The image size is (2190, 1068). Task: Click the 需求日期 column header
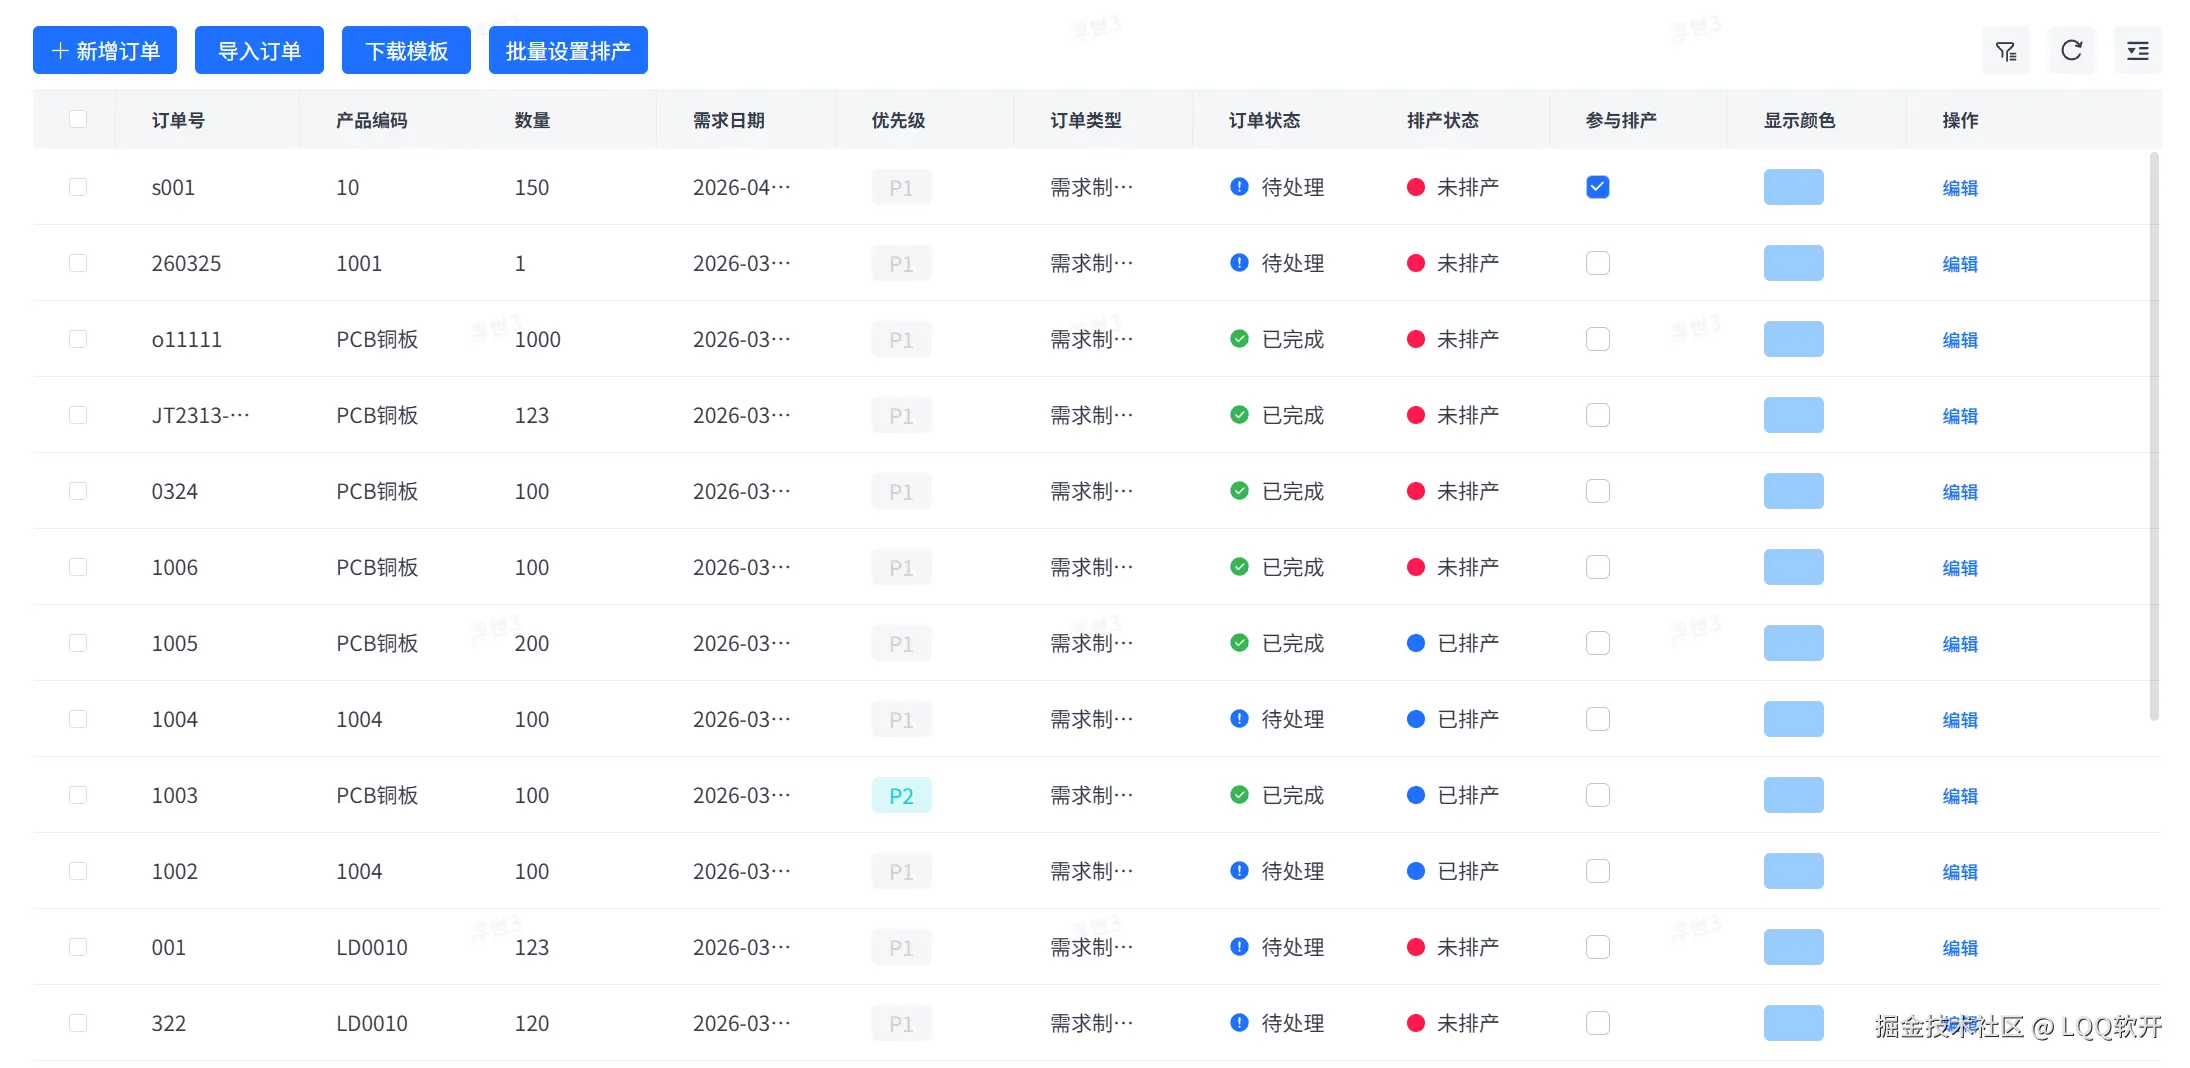click(728, 120)
